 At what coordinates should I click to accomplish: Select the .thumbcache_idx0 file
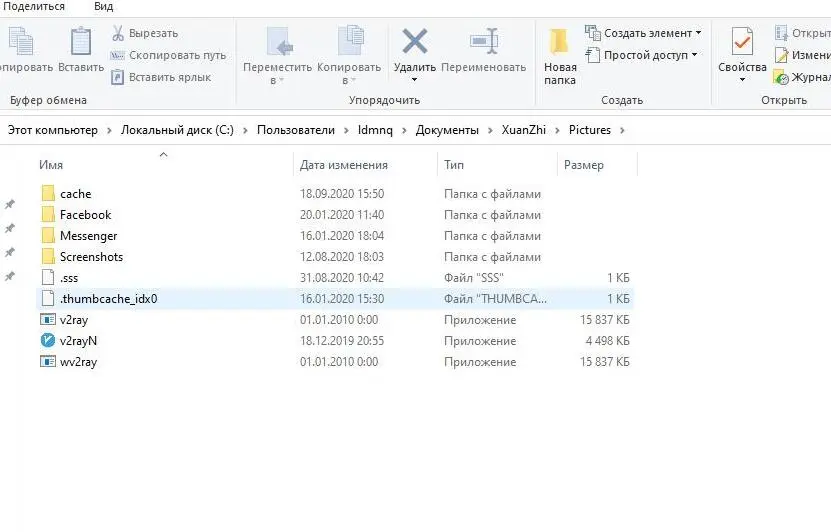pos(108,299)
